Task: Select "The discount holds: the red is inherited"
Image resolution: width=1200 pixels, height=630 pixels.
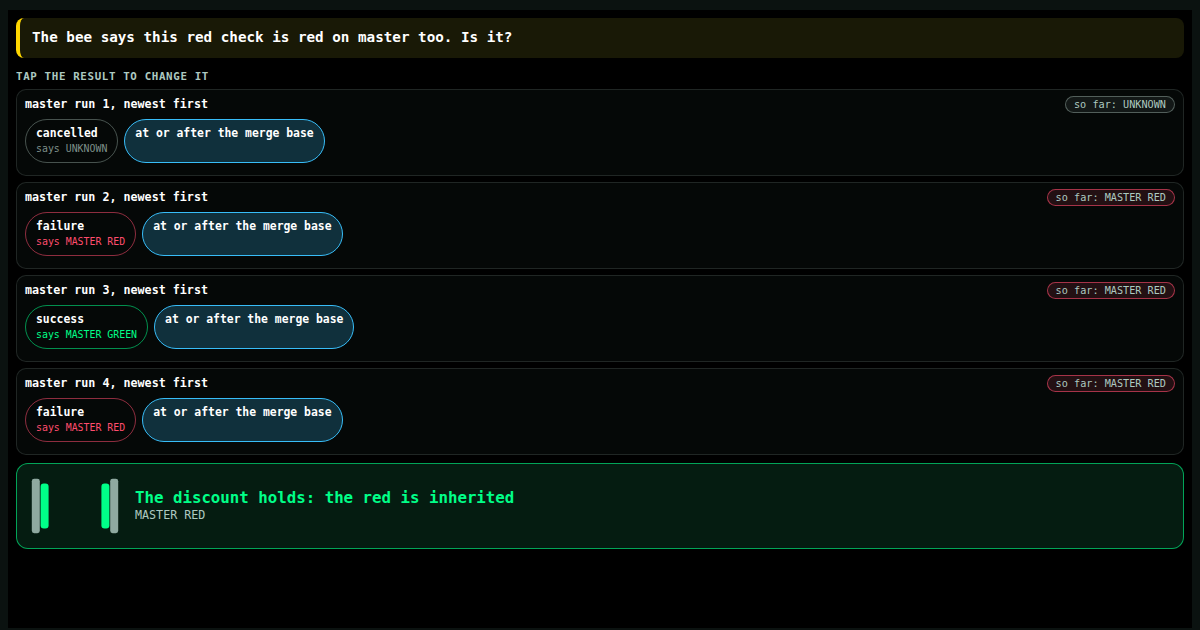Action: (x=324, y=497)
